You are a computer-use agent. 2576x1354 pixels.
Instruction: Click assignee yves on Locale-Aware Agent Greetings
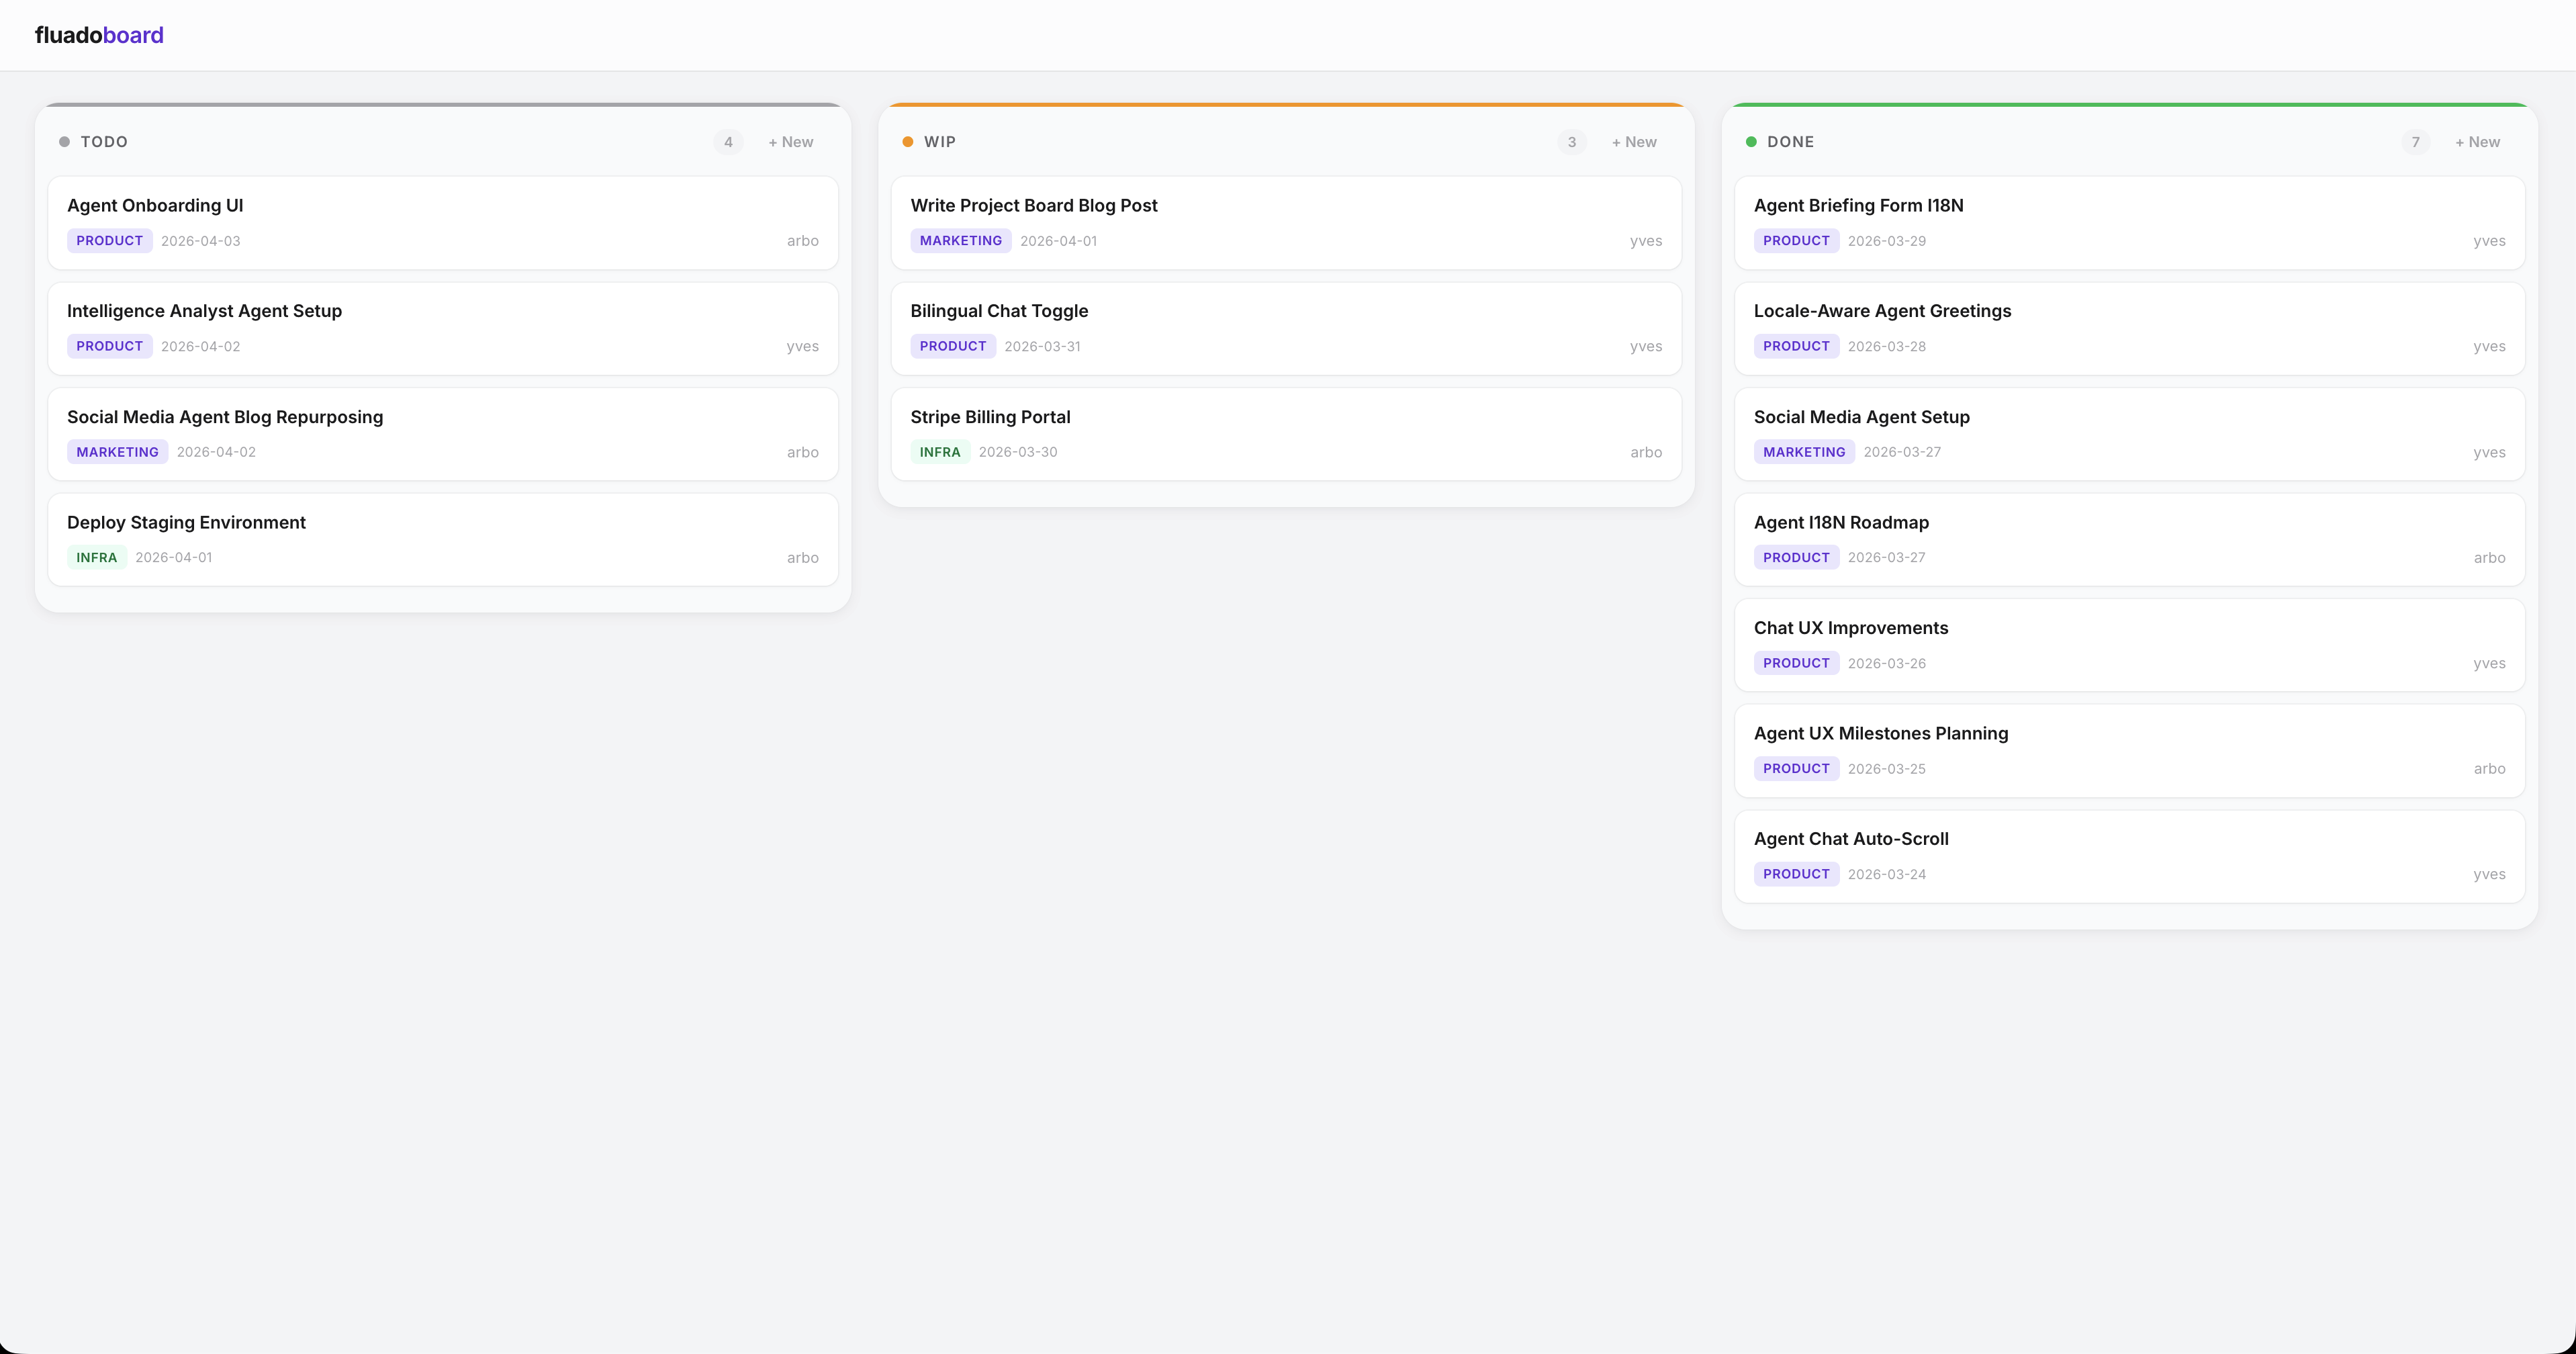click(2490, 346)
